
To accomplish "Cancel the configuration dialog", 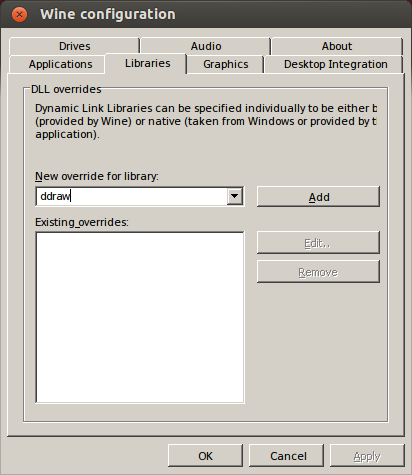I will pyautogui.click(x=287, y=456).
